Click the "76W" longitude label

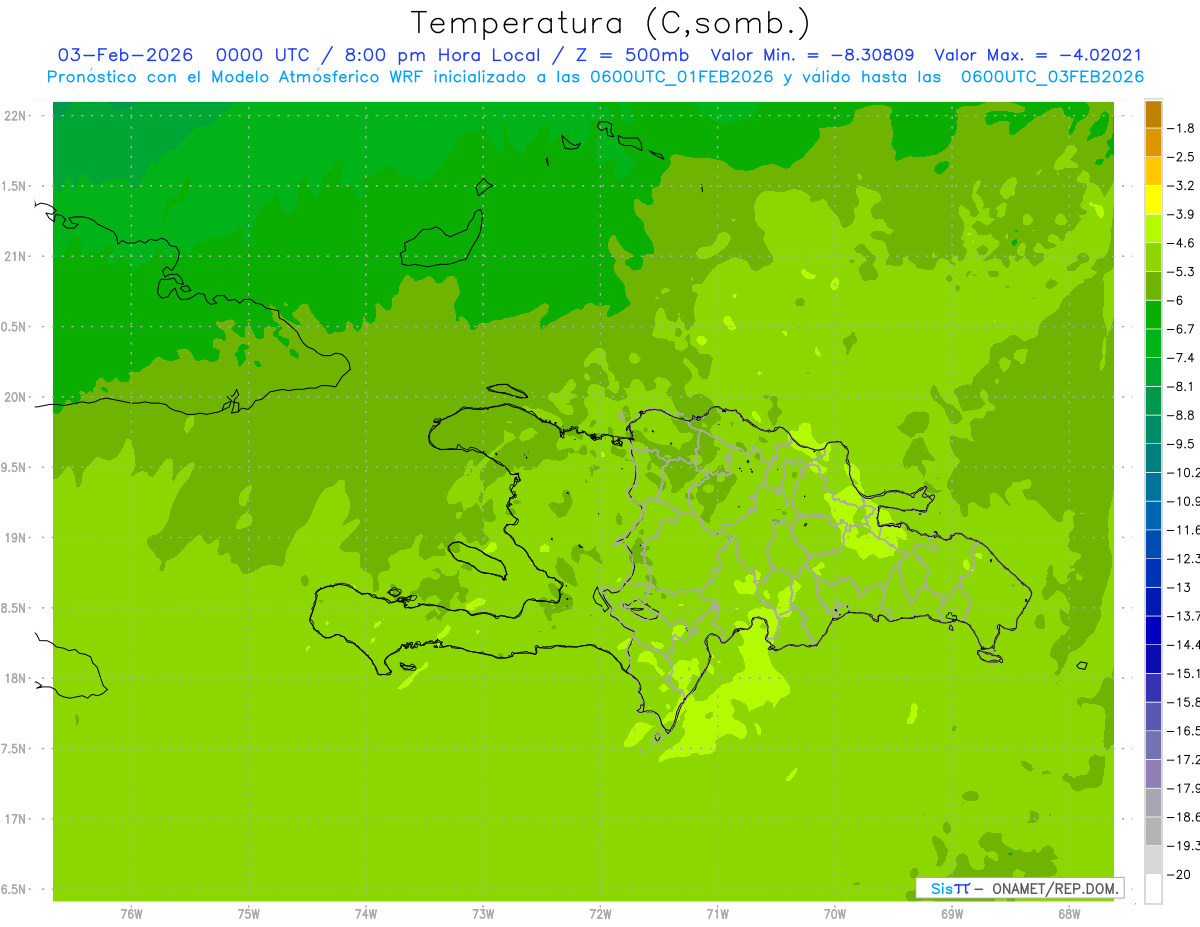(x=131, y=915)
